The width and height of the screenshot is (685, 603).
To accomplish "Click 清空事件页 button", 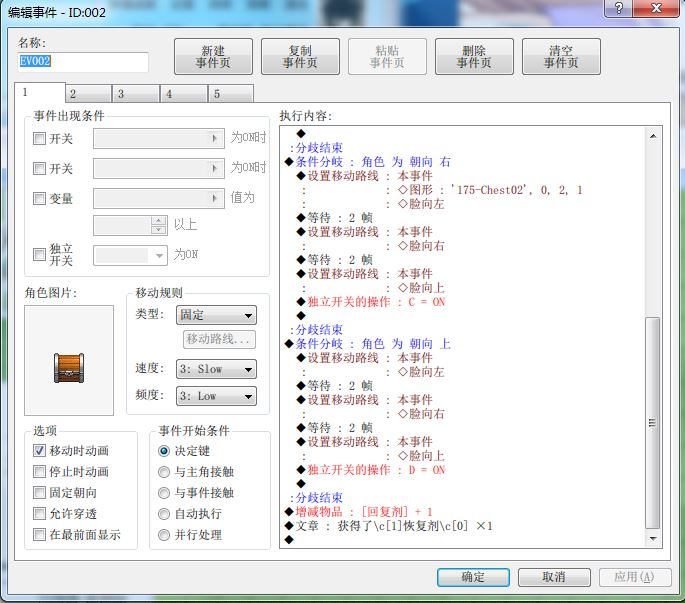I will point(561,57).
